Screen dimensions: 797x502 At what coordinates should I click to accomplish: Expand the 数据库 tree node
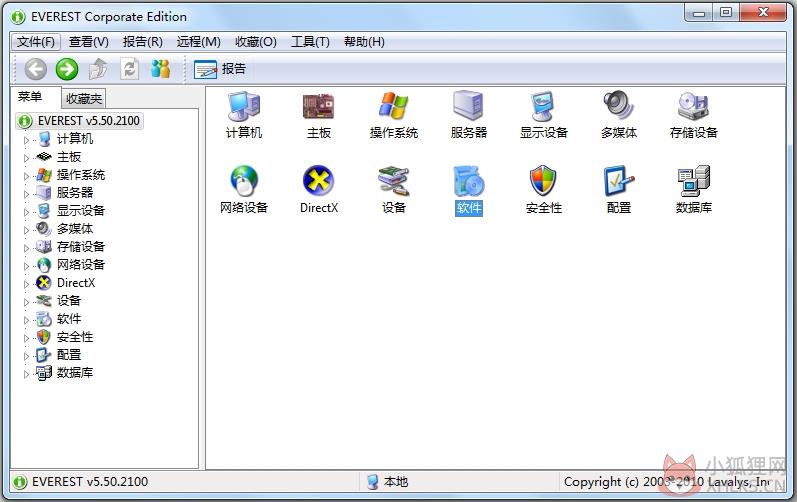tap(26, 374)
